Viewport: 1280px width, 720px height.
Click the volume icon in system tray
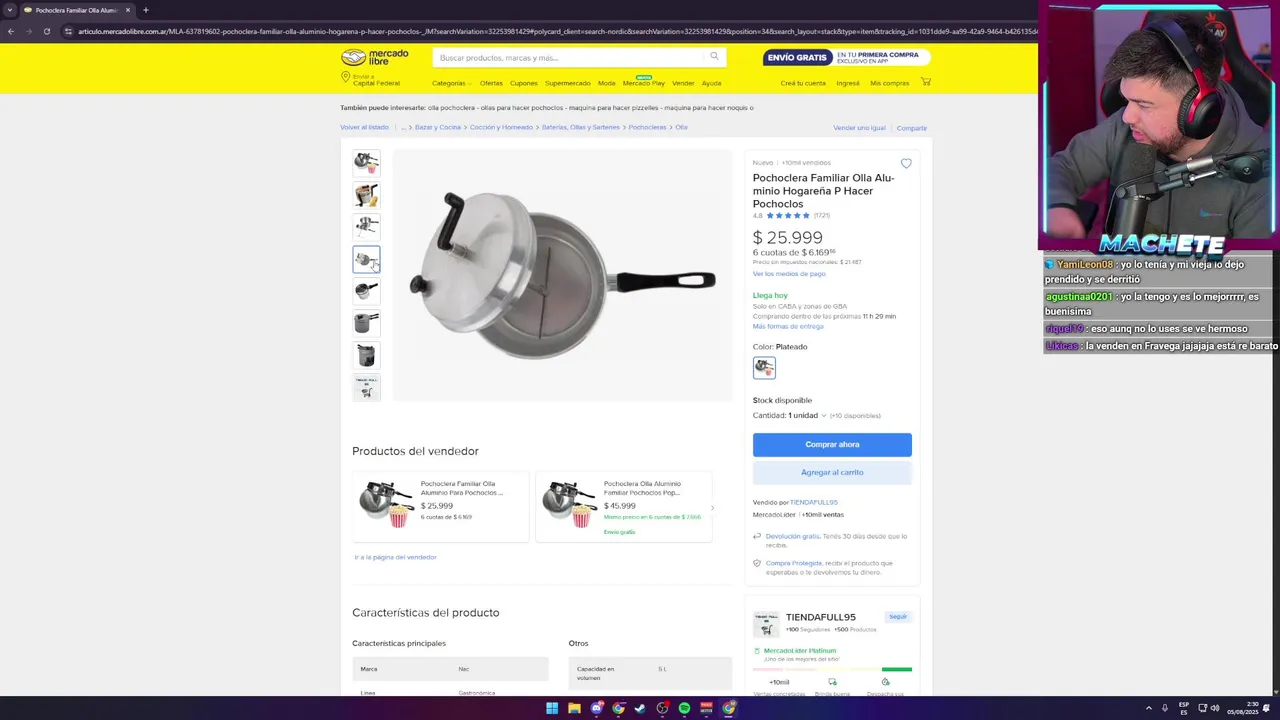(1215, 708)
